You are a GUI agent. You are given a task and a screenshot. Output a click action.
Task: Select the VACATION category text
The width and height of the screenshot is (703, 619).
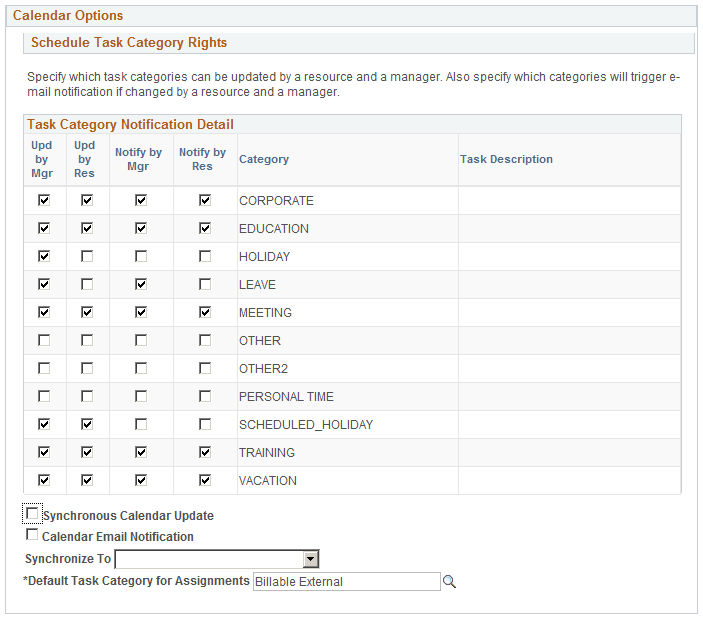tap(268, 480)
